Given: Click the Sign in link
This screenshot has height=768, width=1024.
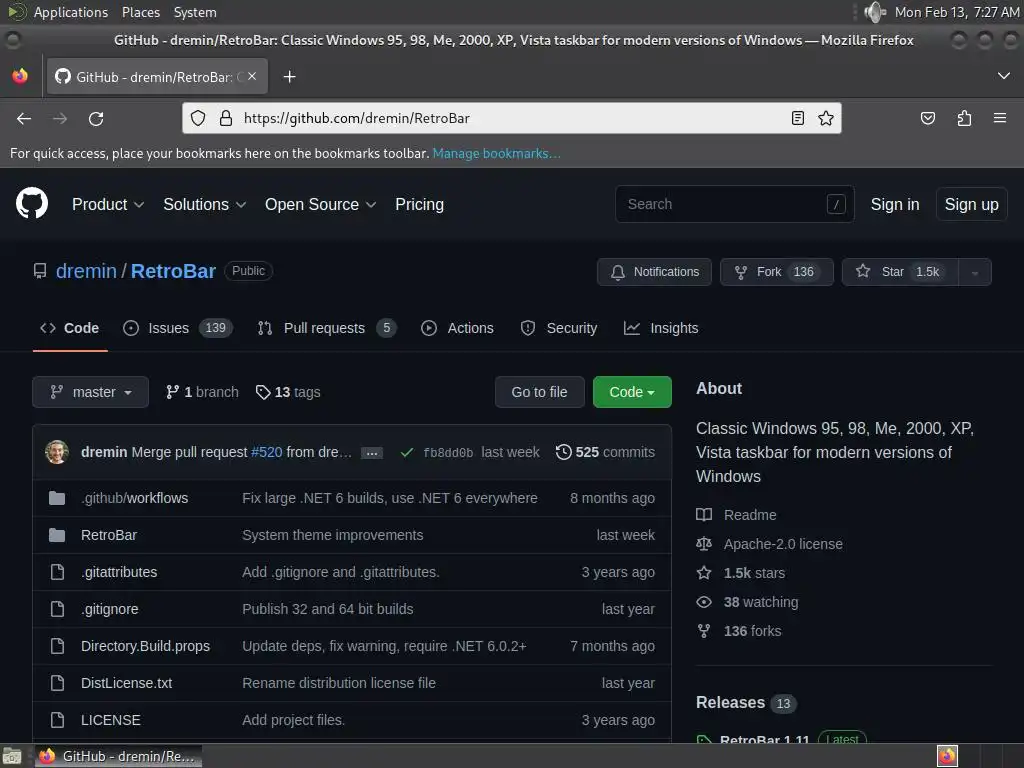Looking at the screenshot, I should (895, 204).
